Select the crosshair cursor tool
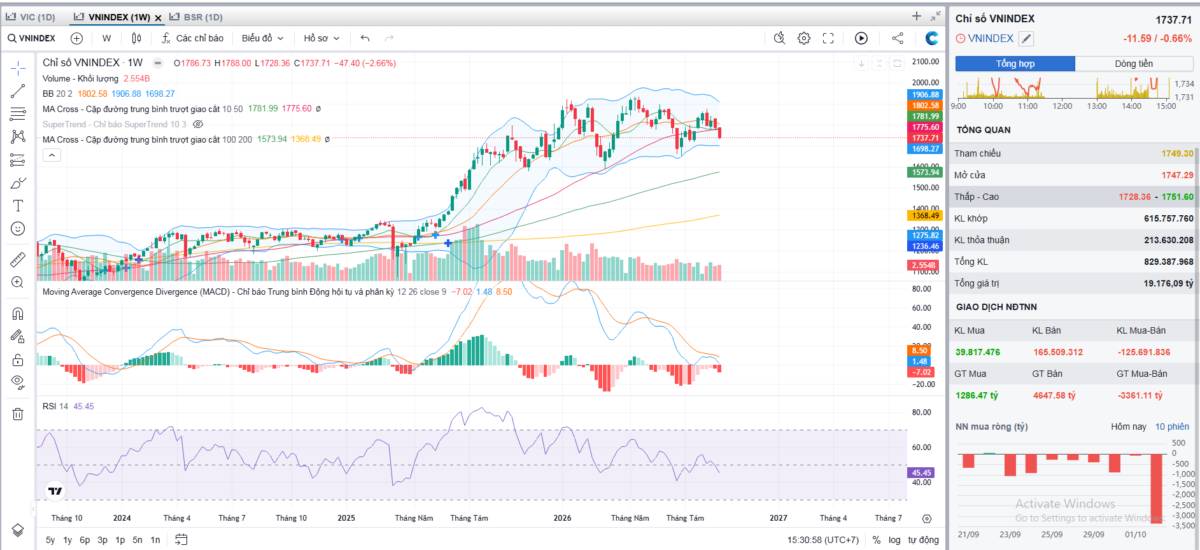This screenshot has width=1200, height=550. 18,67
